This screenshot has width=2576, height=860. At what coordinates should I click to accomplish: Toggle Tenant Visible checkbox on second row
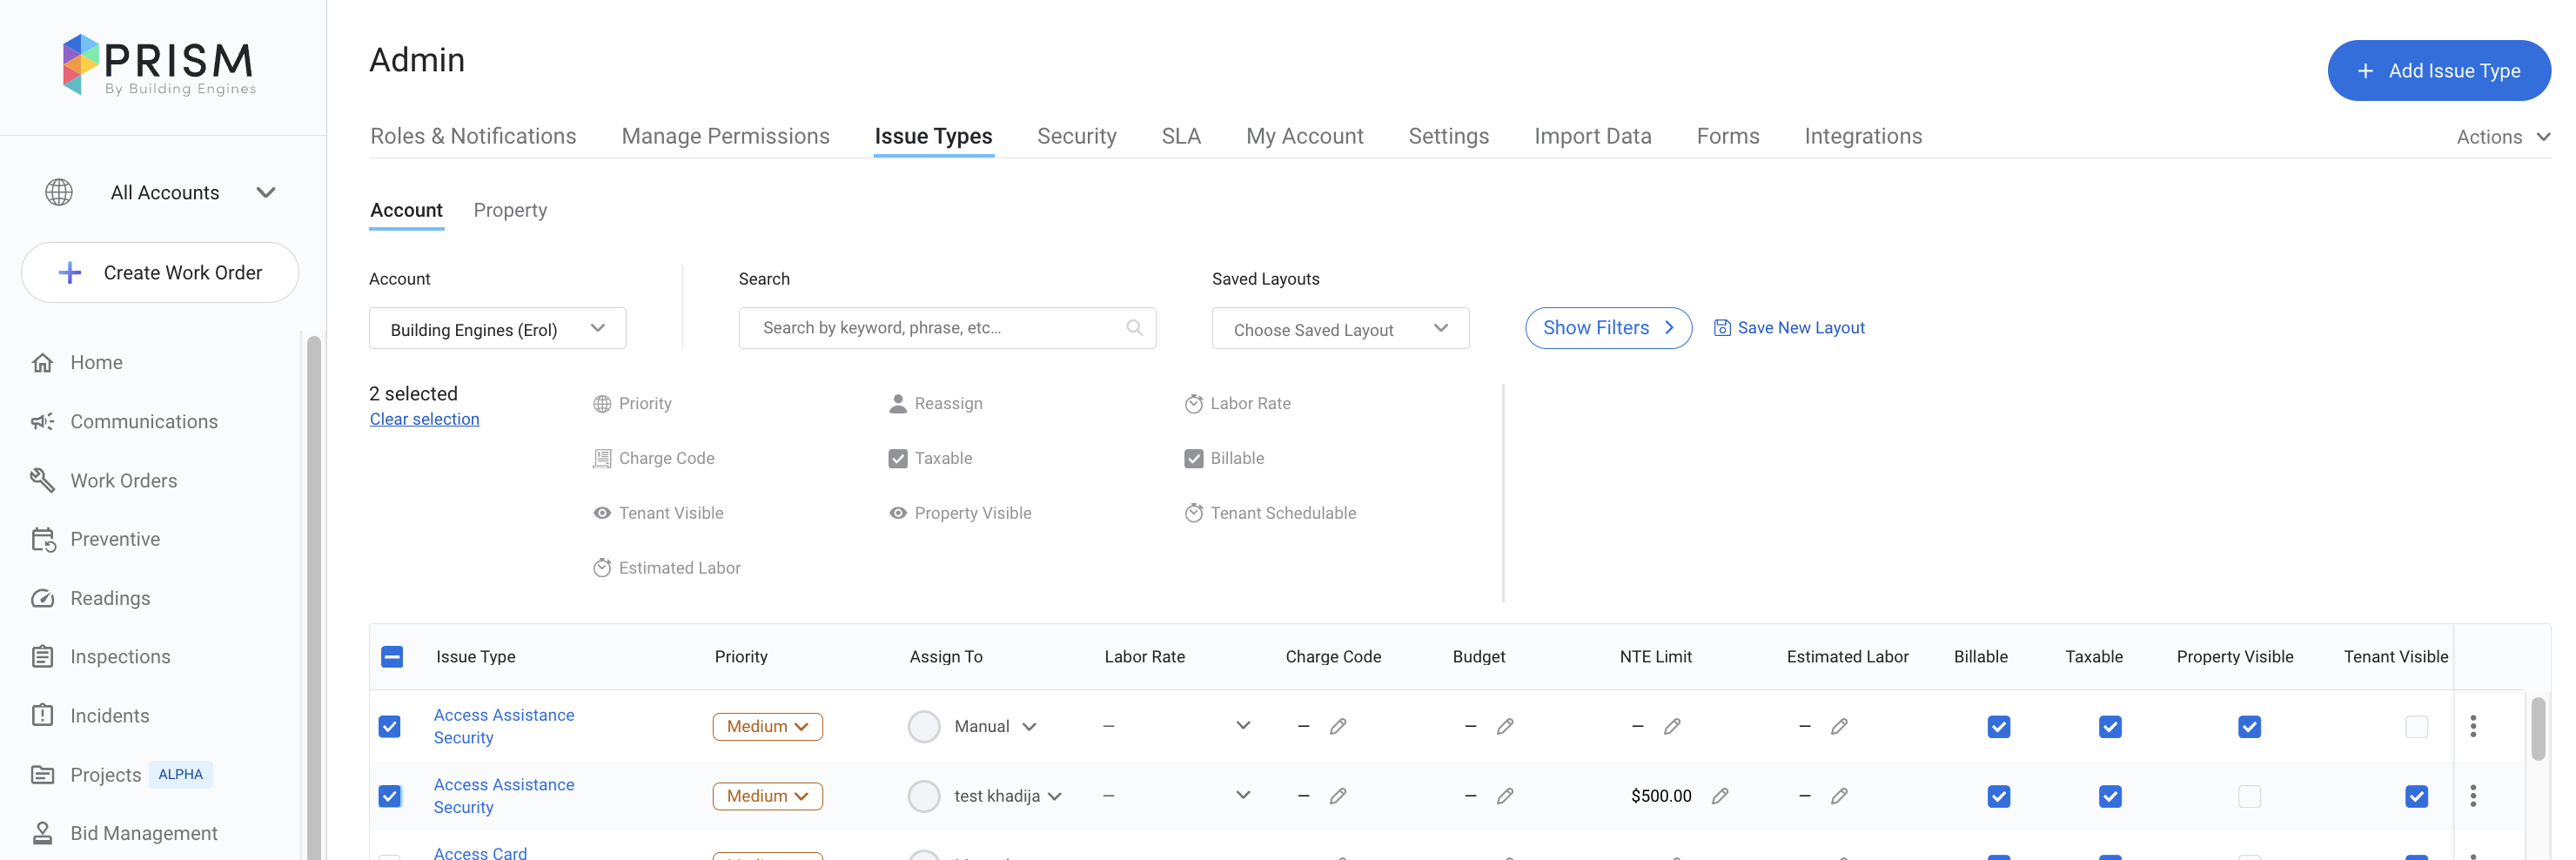(x=2417, y=796)
